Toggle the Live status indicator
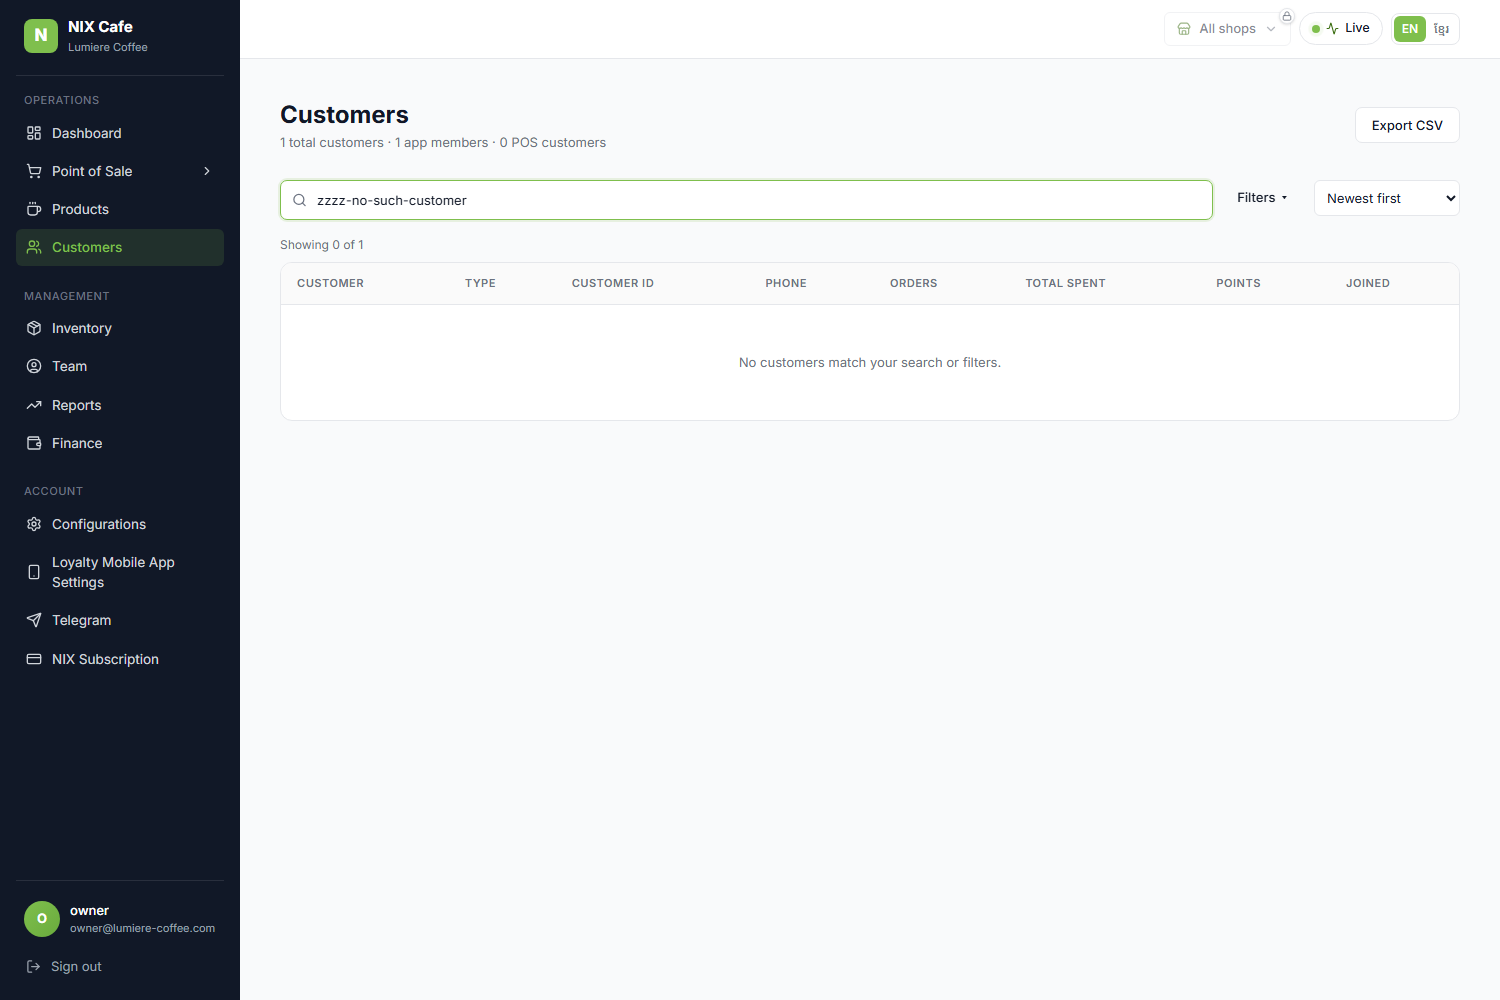Image resolution: width=1500 pixels, height=1000 pixels. [x=1341, y=28]
